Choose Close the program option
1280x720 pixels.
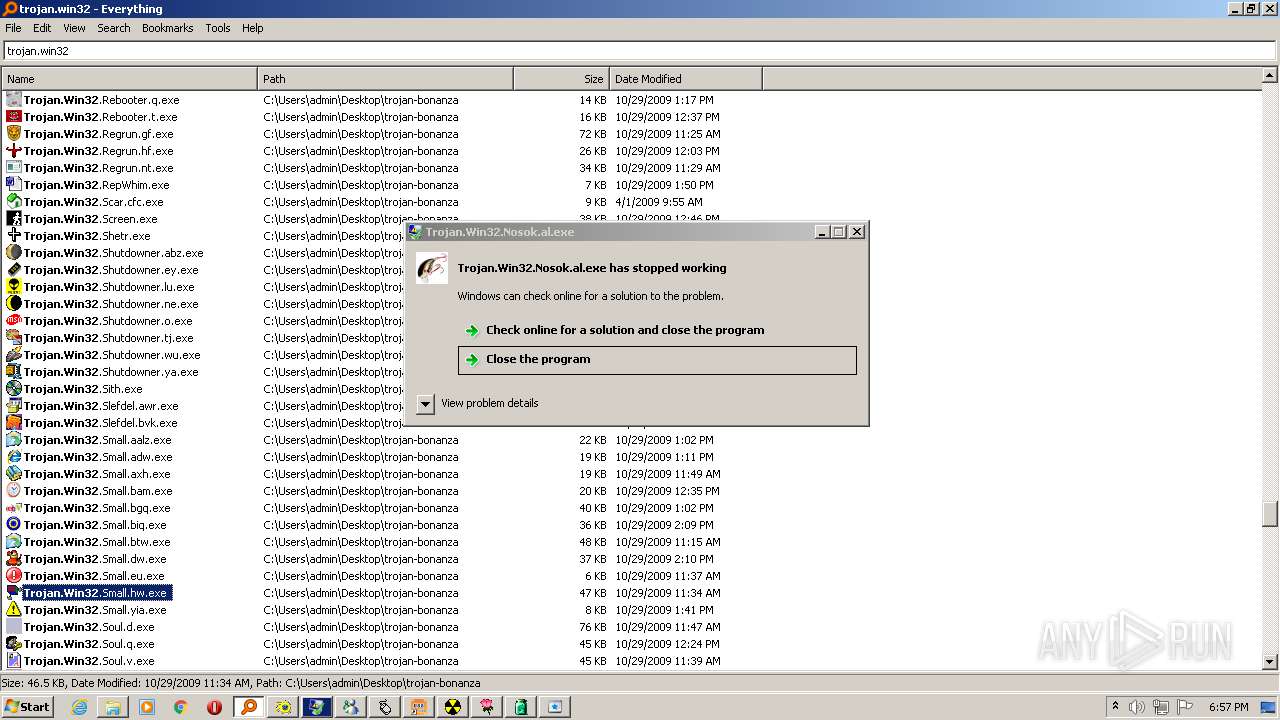[x=657, y=360]
